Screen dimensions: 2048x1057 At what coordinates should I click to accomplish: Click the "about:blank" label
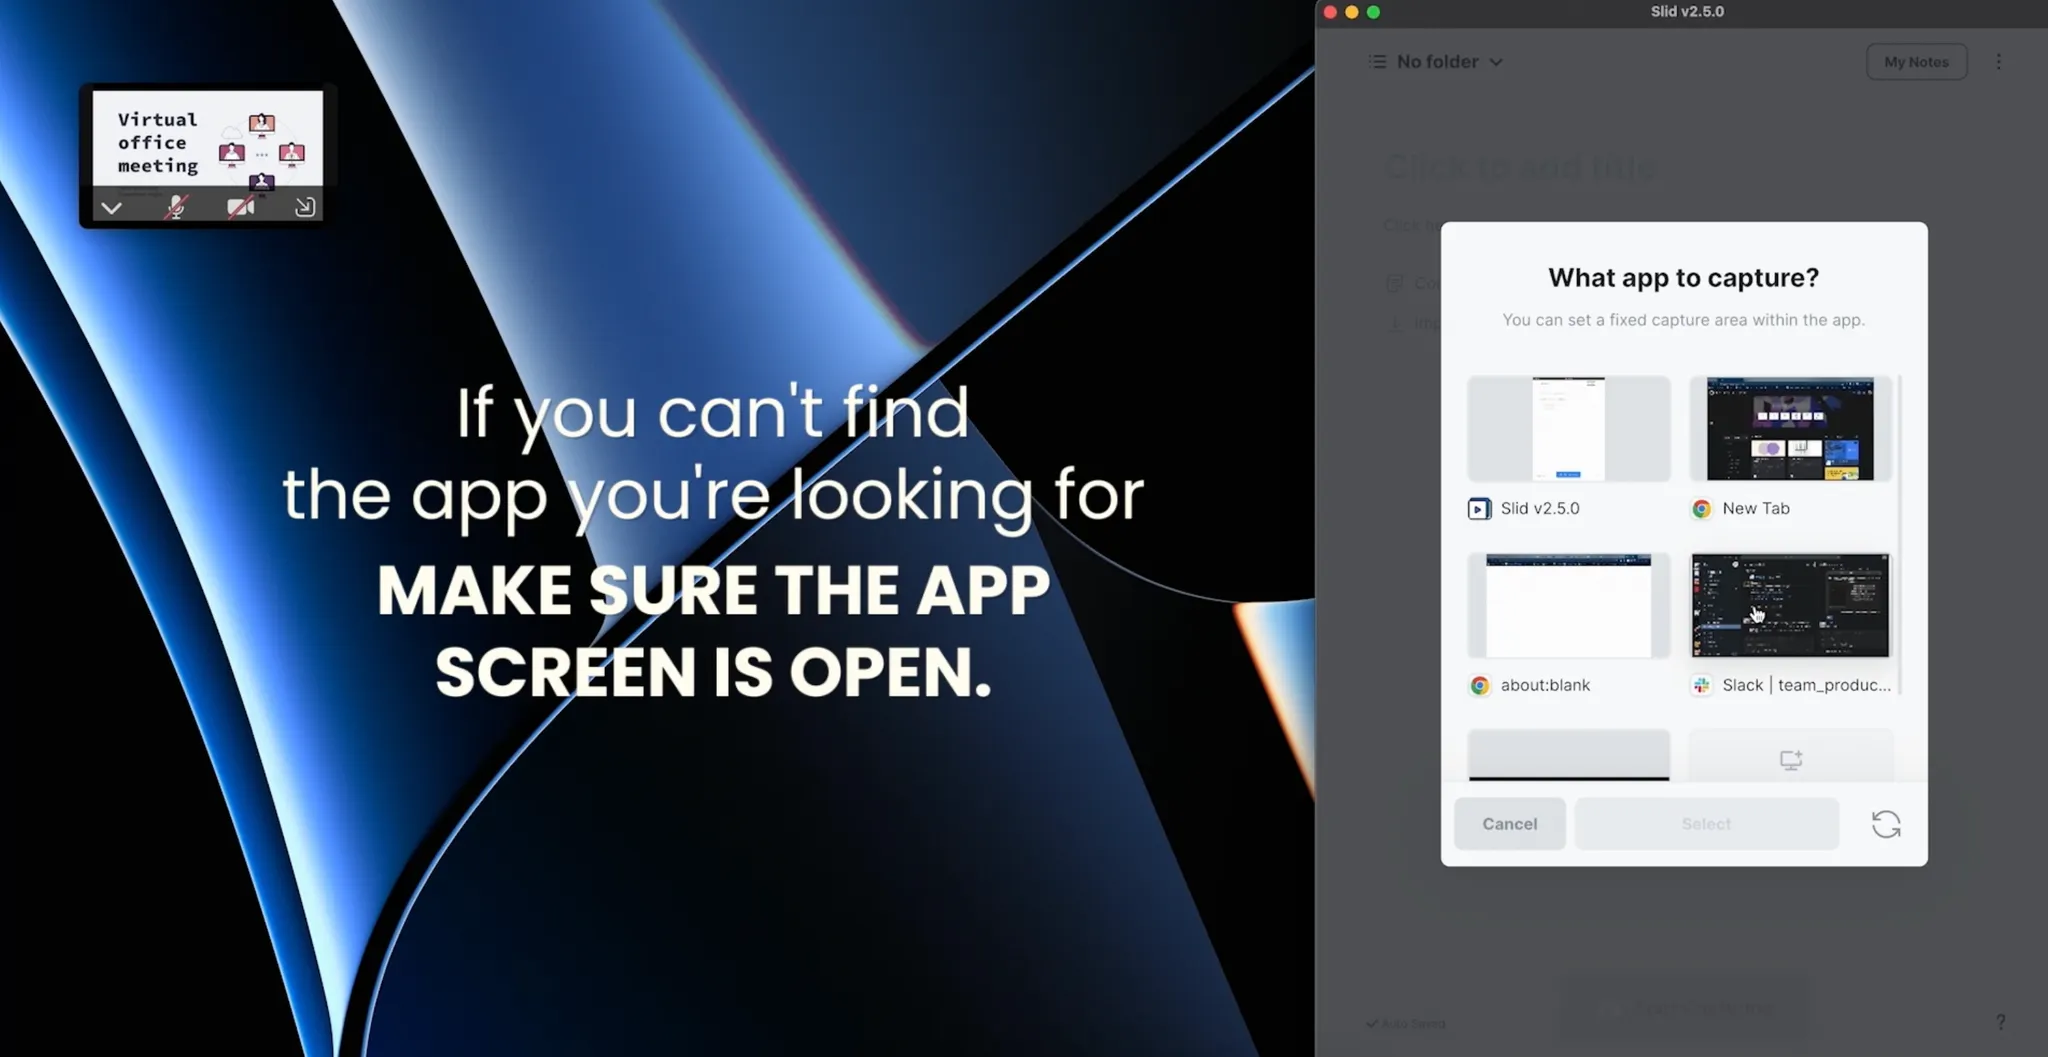(x=1545, y=686)
